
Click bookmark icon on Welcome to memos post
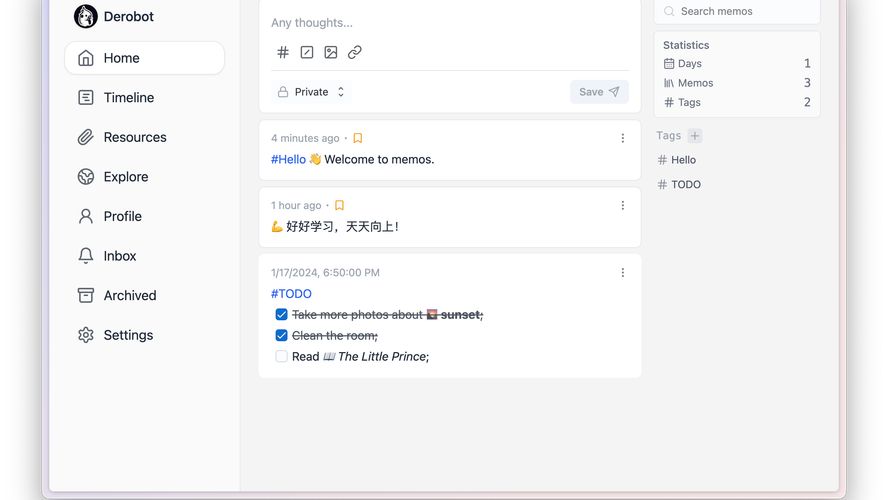[x=358, y=138]
